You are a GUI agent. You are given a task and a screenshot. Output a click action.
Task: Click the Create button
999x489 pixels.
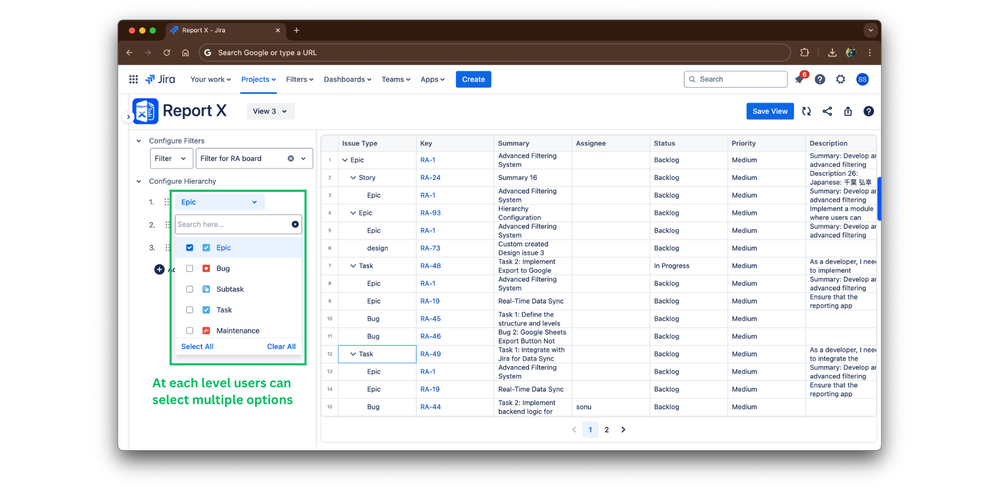[473, 80]
